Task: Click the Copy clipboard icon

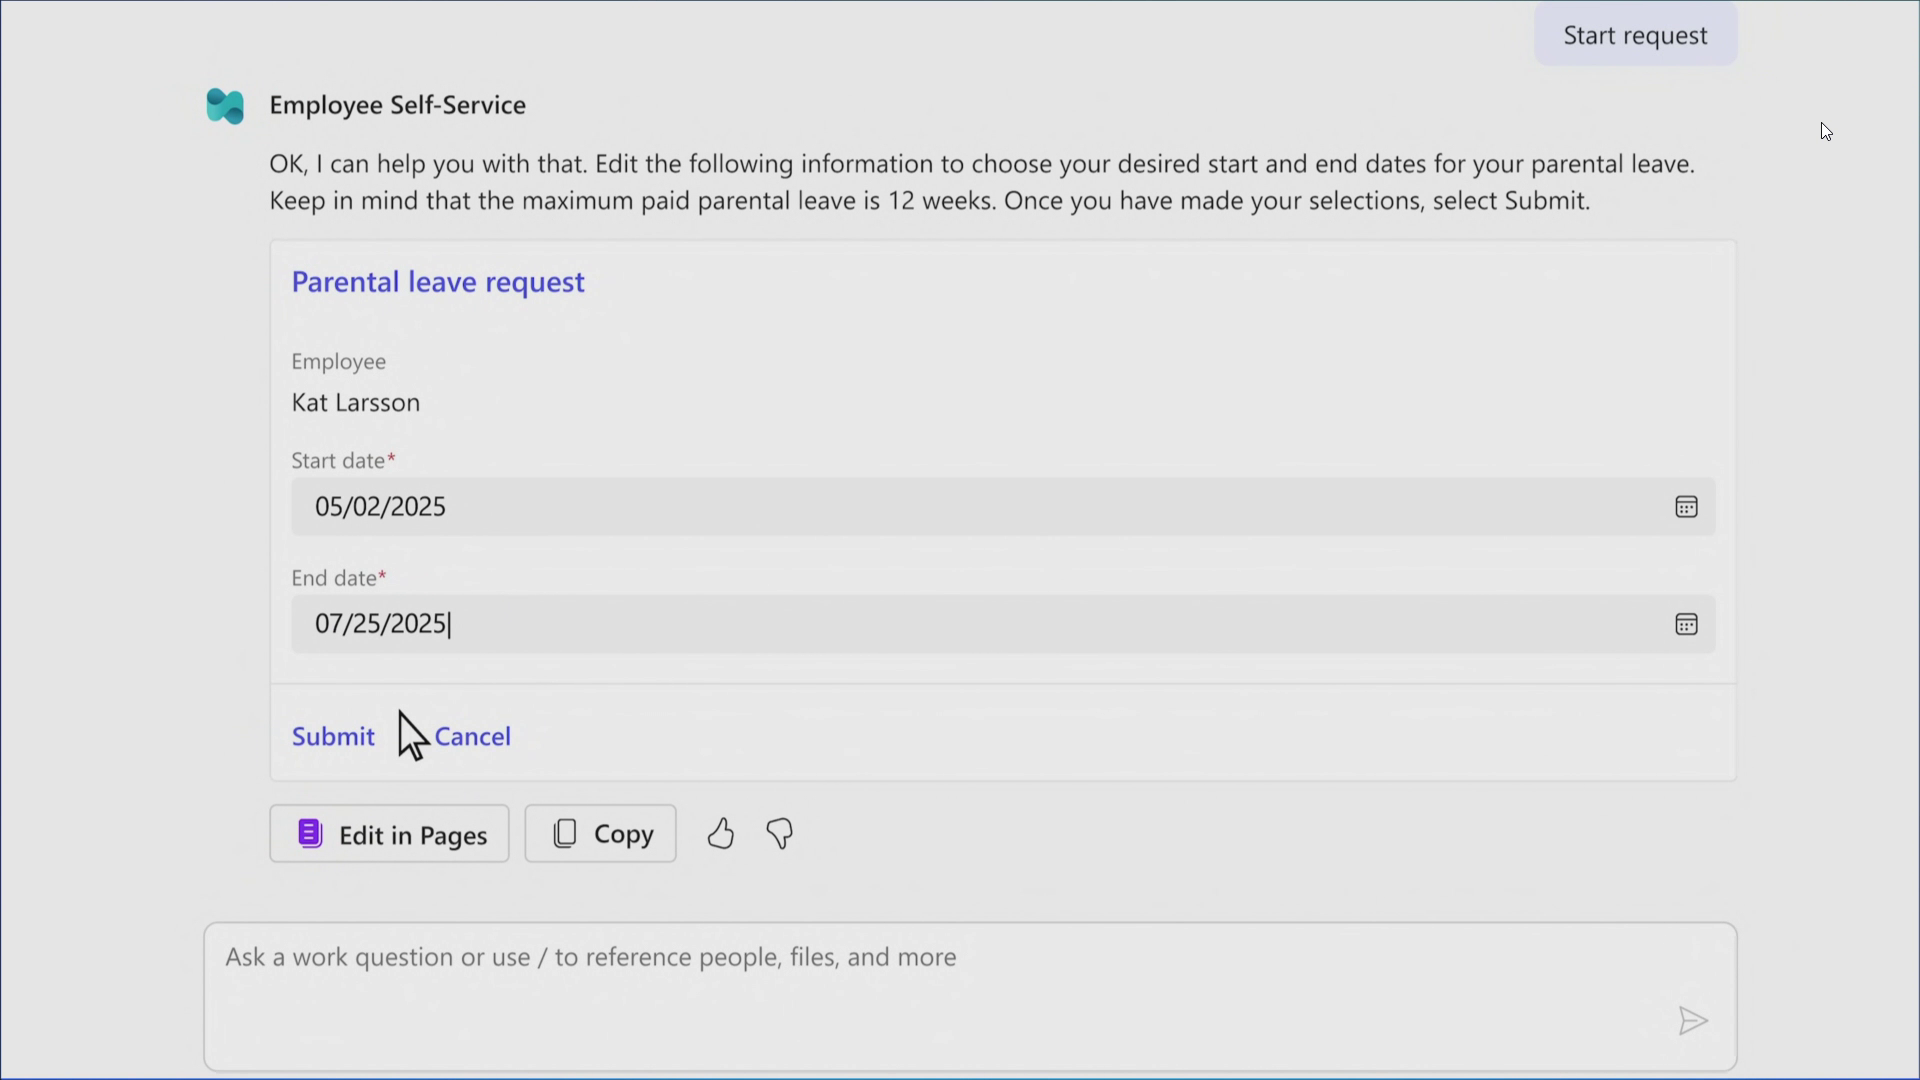Action: [x=565, y=834]
